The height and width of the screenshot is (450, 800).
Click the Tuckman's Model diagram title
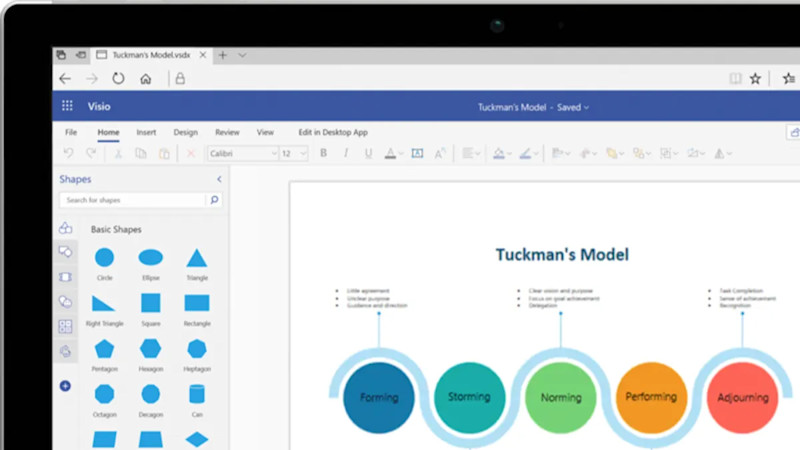(562, 255)
